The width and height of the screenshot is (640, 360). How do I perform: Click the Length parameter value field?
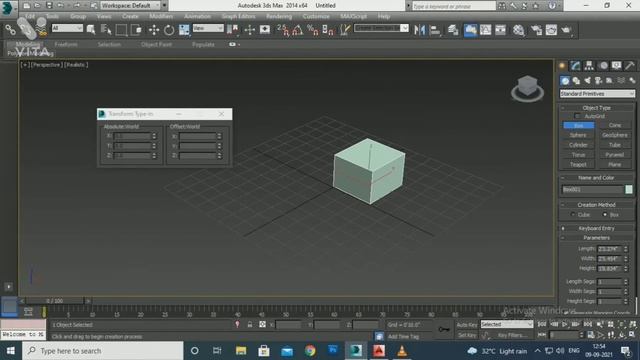609,249
